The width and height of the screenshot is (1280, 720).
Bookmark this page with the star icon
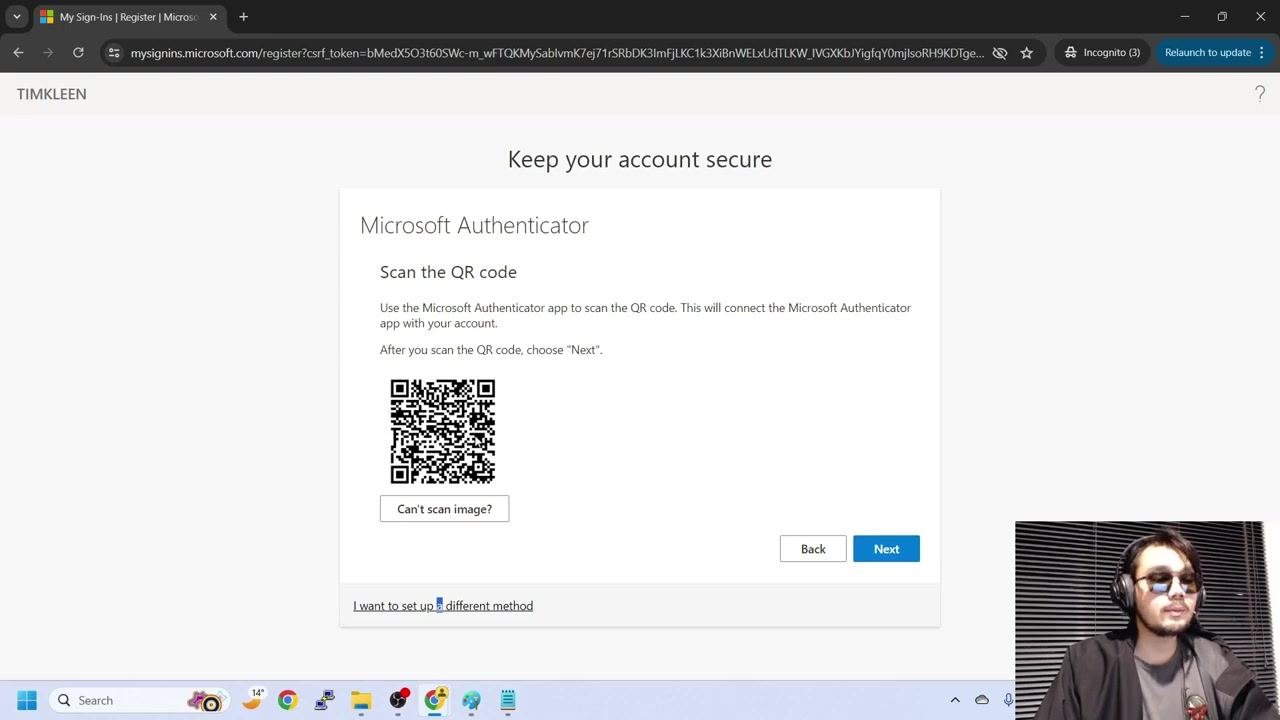(x=1026, y=53)
